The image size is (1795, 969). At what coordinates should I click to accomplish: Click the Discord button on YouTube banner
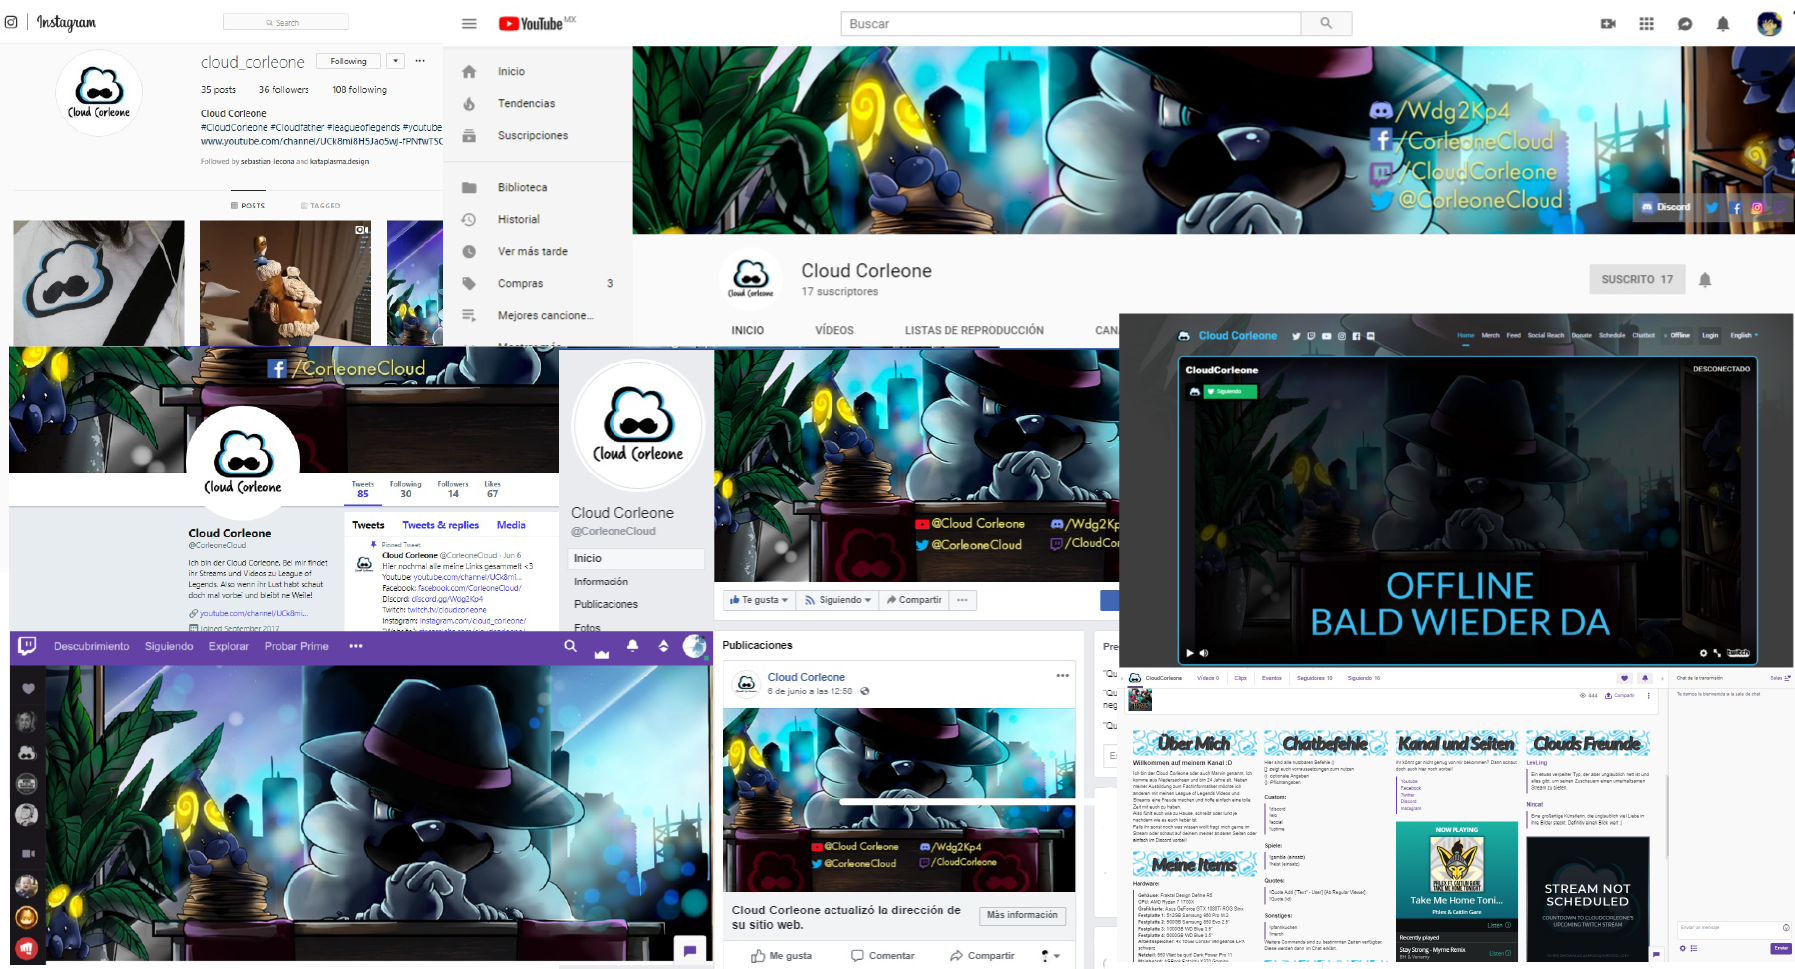click(x=1665, y=207)
